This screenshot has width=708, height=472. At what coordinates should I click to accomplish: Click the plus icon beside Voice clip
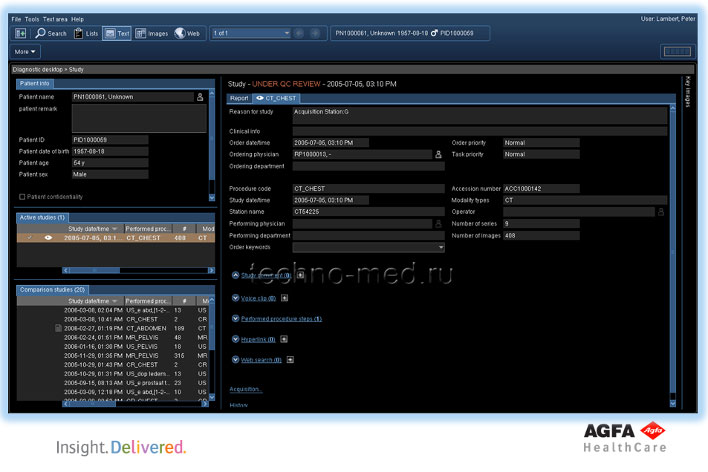(x=284, y=298)
